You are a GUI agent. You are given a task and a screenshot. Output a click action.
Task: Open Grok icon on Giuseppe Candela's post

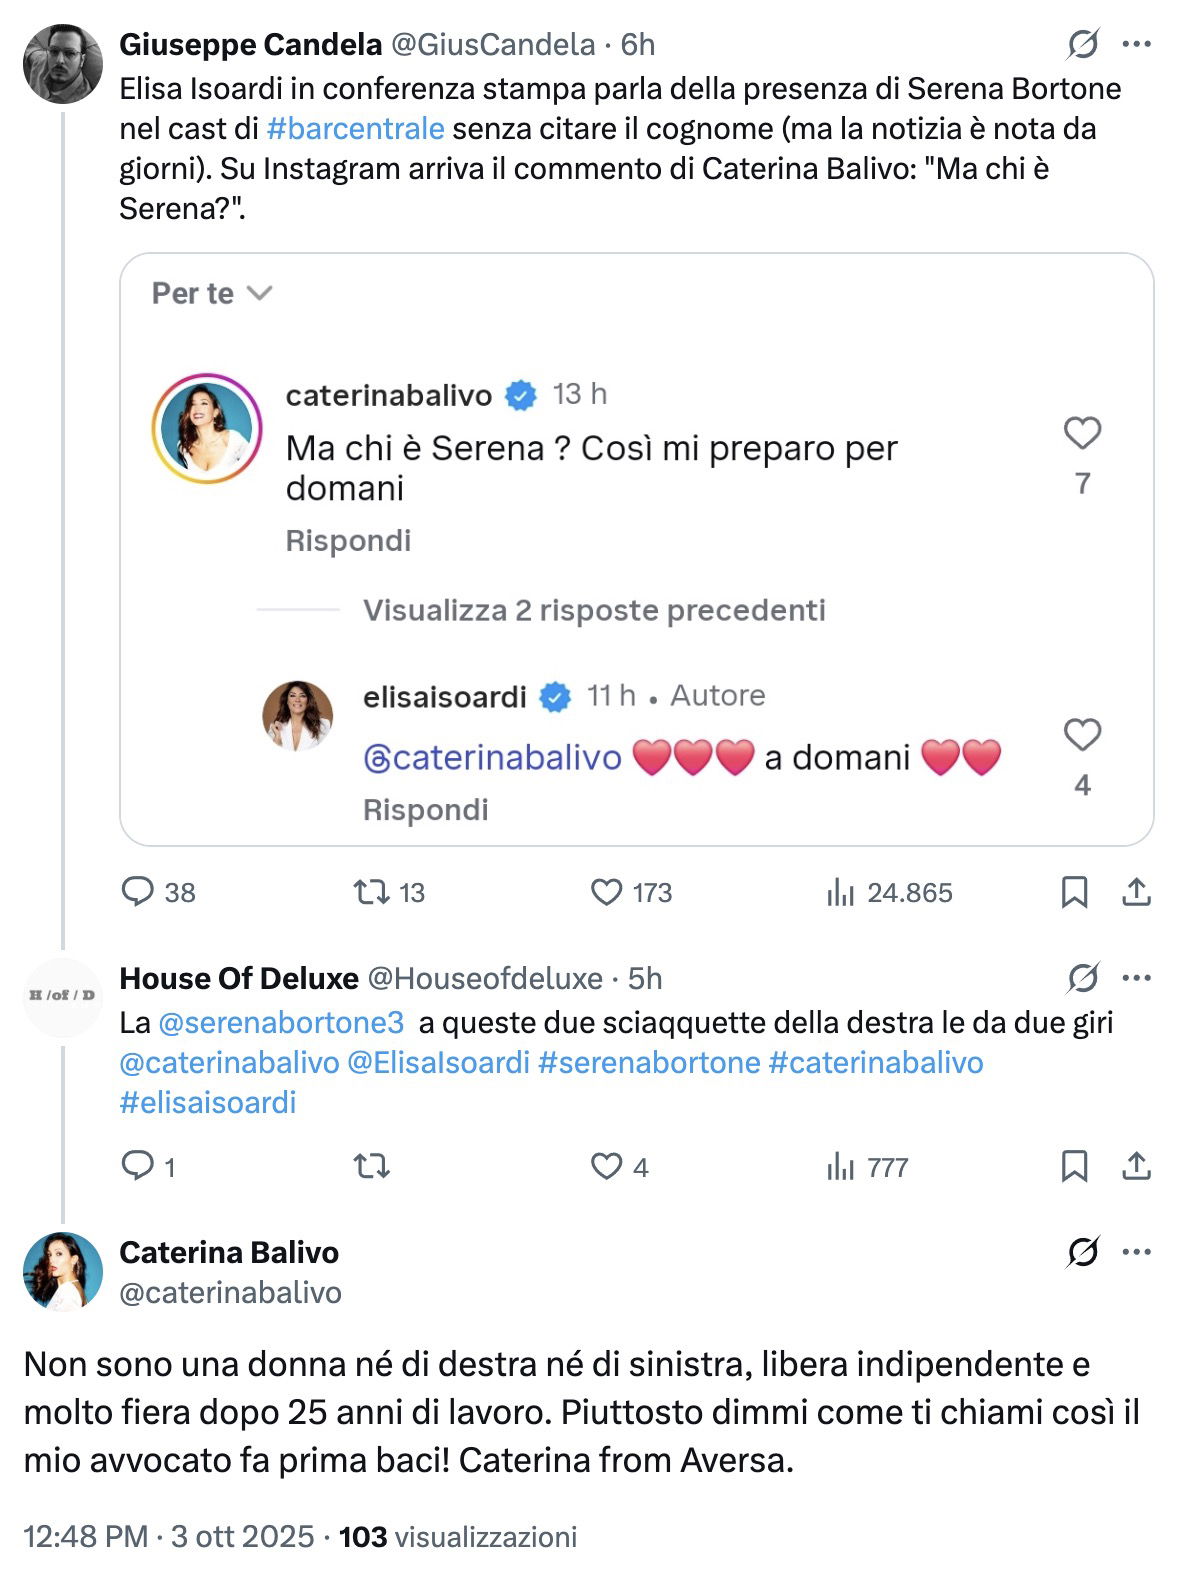click(1083, 44)
